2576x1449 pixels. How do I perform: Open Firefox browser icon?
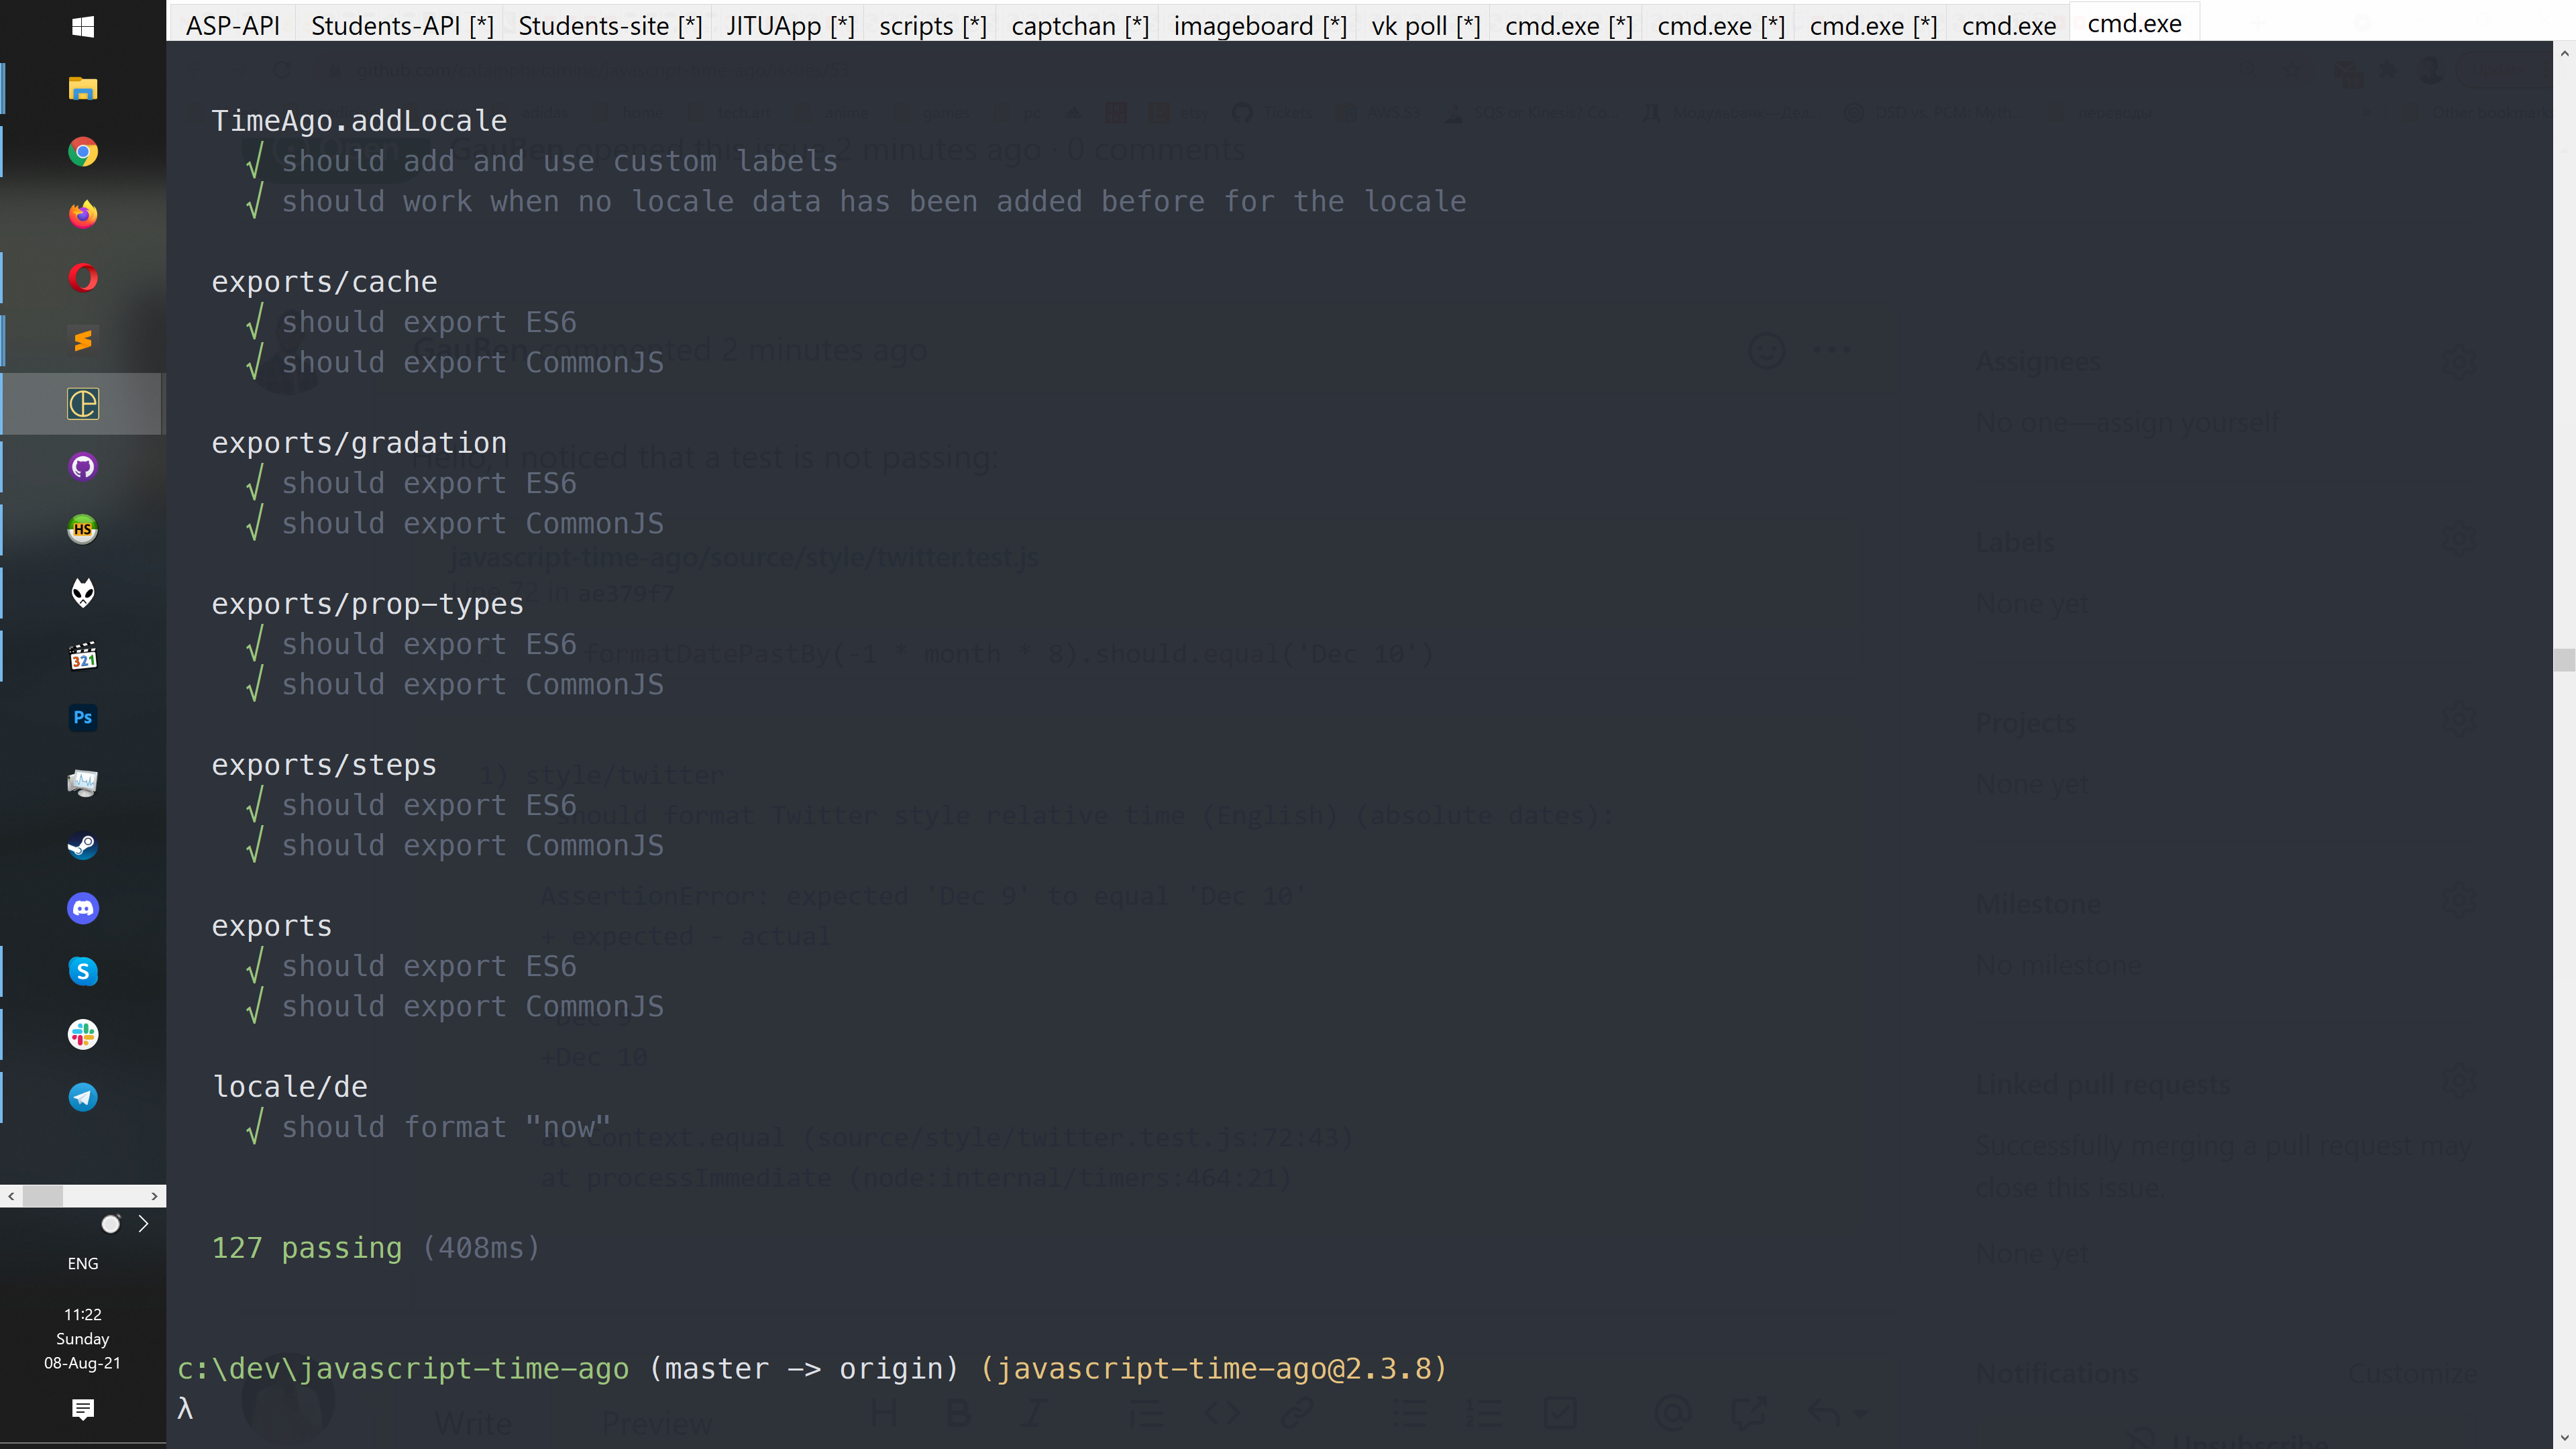[x=83, y=214]
